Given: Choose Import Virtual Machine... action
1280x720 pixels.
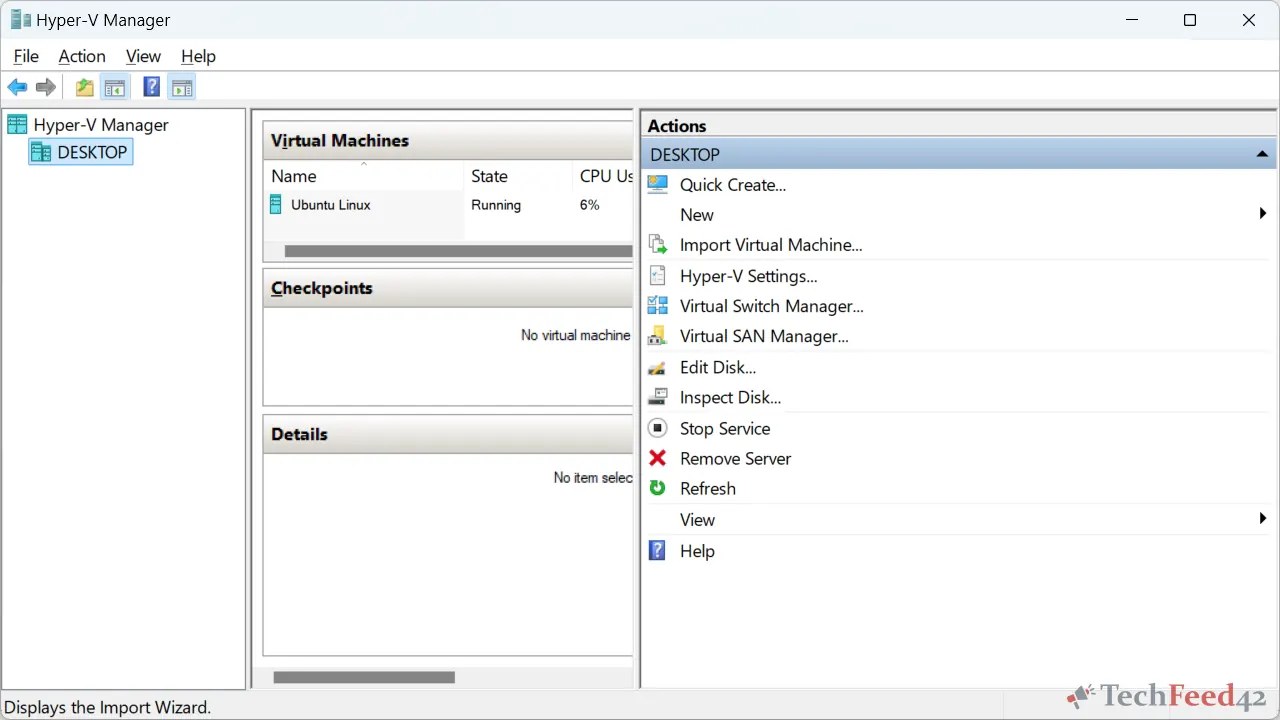Looking at the screenshot, I should point(771,244).
